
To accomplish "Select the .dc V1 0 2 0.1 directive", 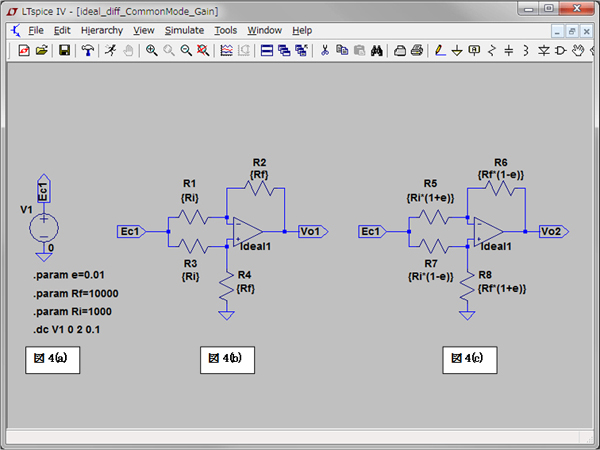I will (x=68, y=329).
